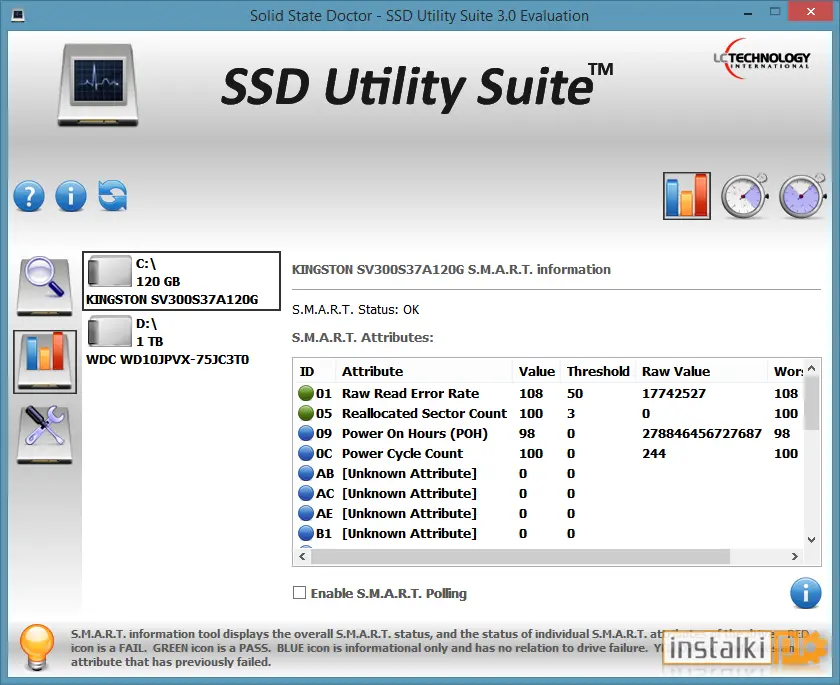This screenshot has height=685, width=840.
Task: Open the blue info icon in the toolbar
Action: (71, 197)
